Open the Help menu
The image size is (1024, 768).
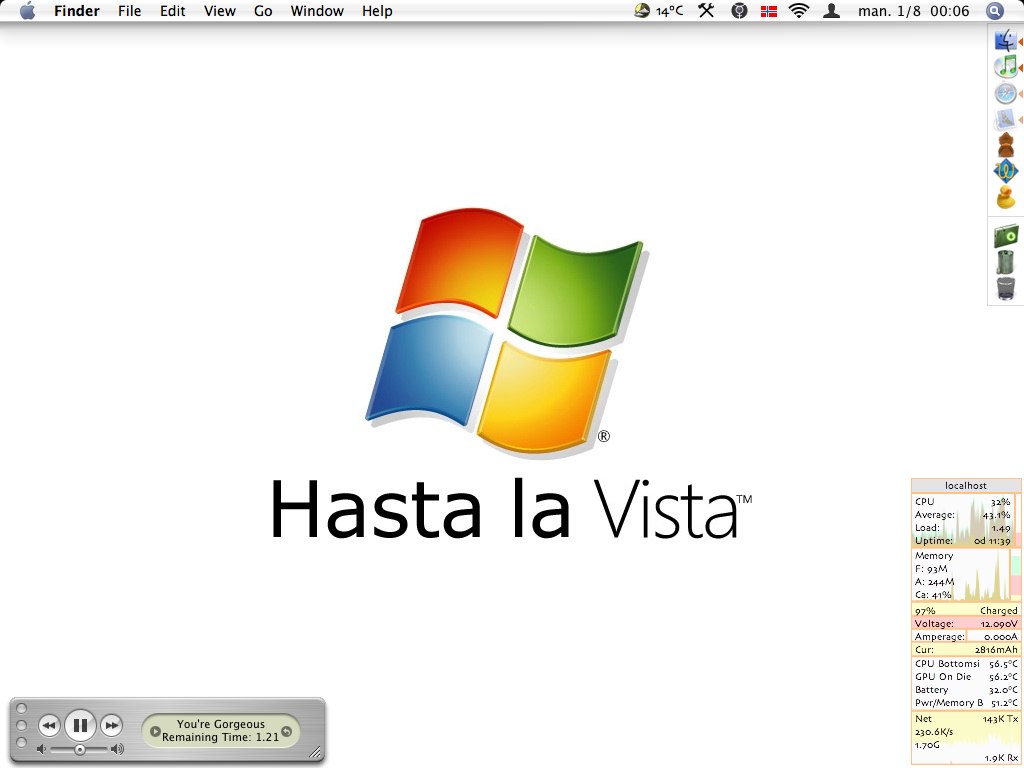[x=377, y=10]
